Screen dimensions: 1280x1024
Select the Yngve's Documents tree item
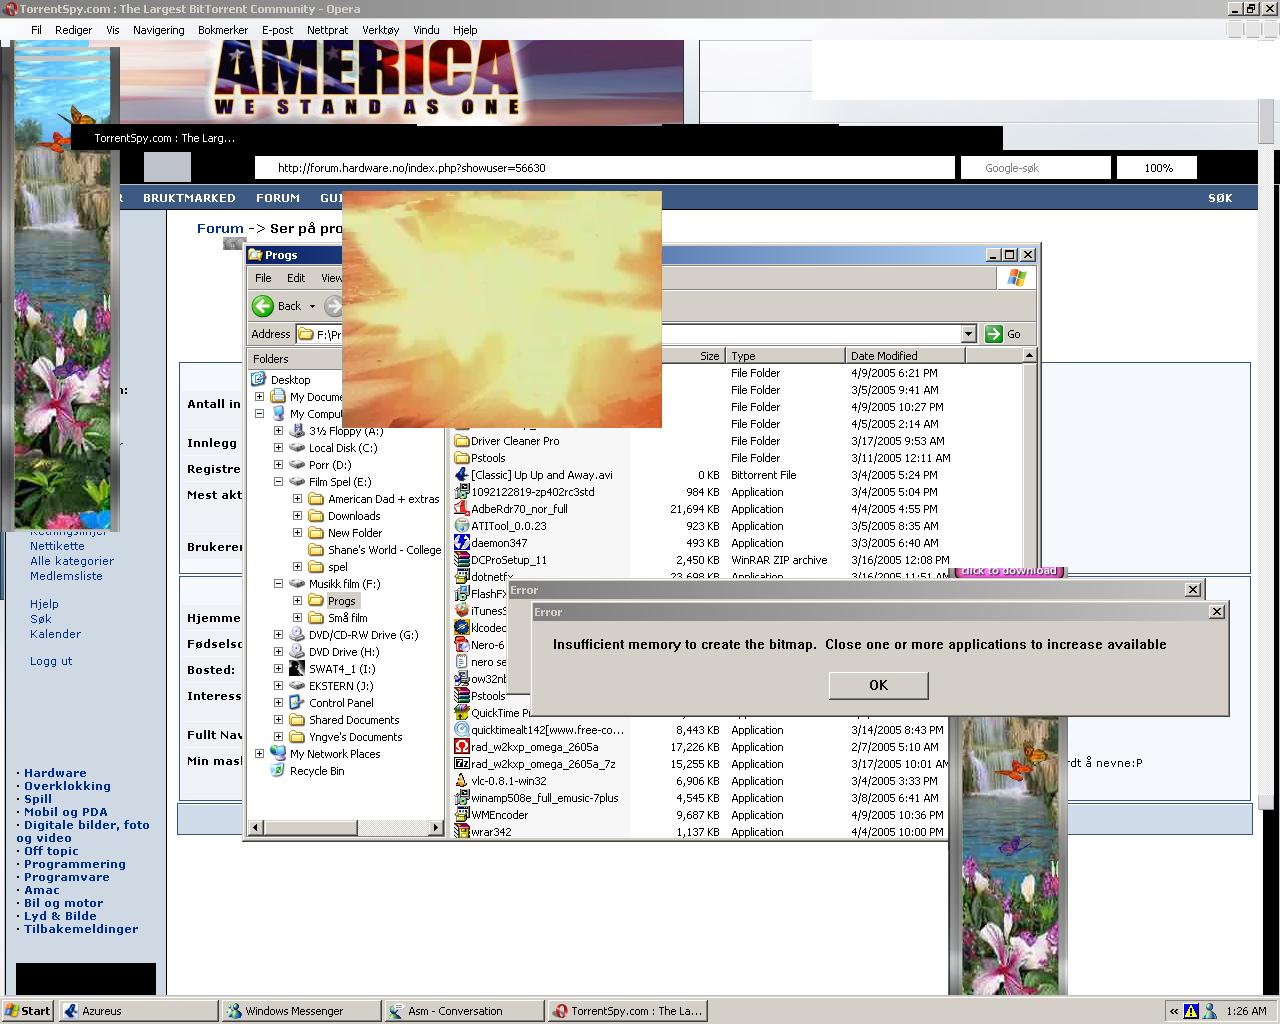coord(355,737)
